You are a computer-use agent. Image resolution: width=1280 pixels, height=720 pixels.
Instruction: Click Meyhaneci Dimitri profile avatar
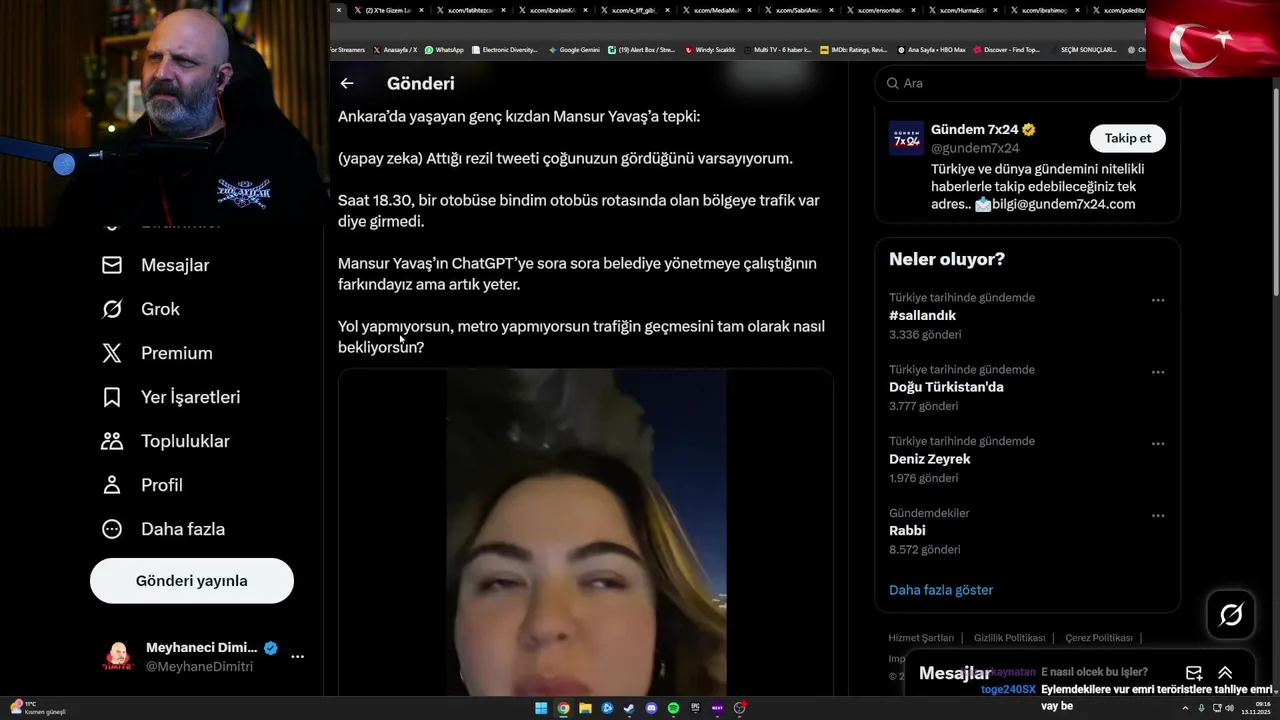118,657
